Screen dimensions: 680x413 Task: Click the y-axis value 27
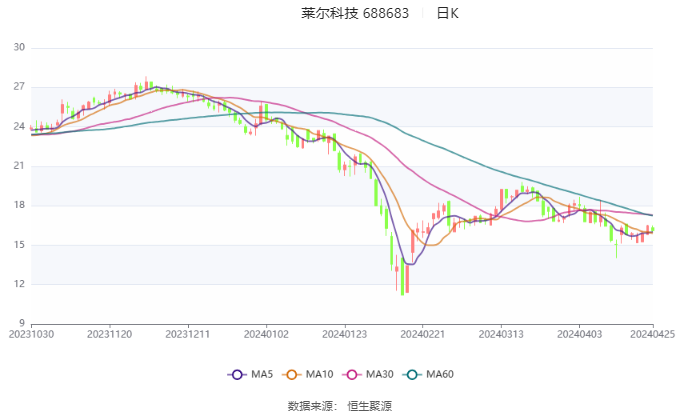19,87
